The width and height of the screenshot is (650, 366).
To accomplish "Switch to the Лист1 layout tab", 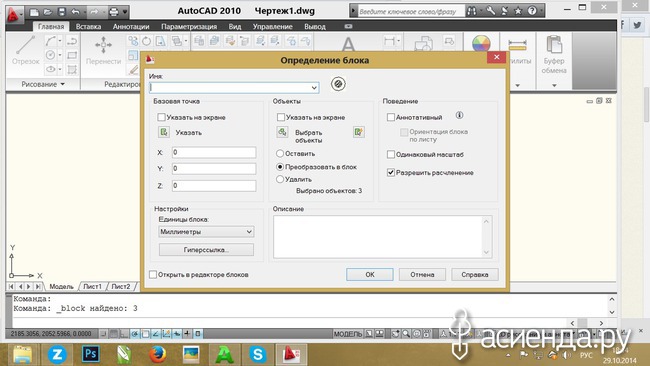I will pyautogui.click(x=92, y=286).
